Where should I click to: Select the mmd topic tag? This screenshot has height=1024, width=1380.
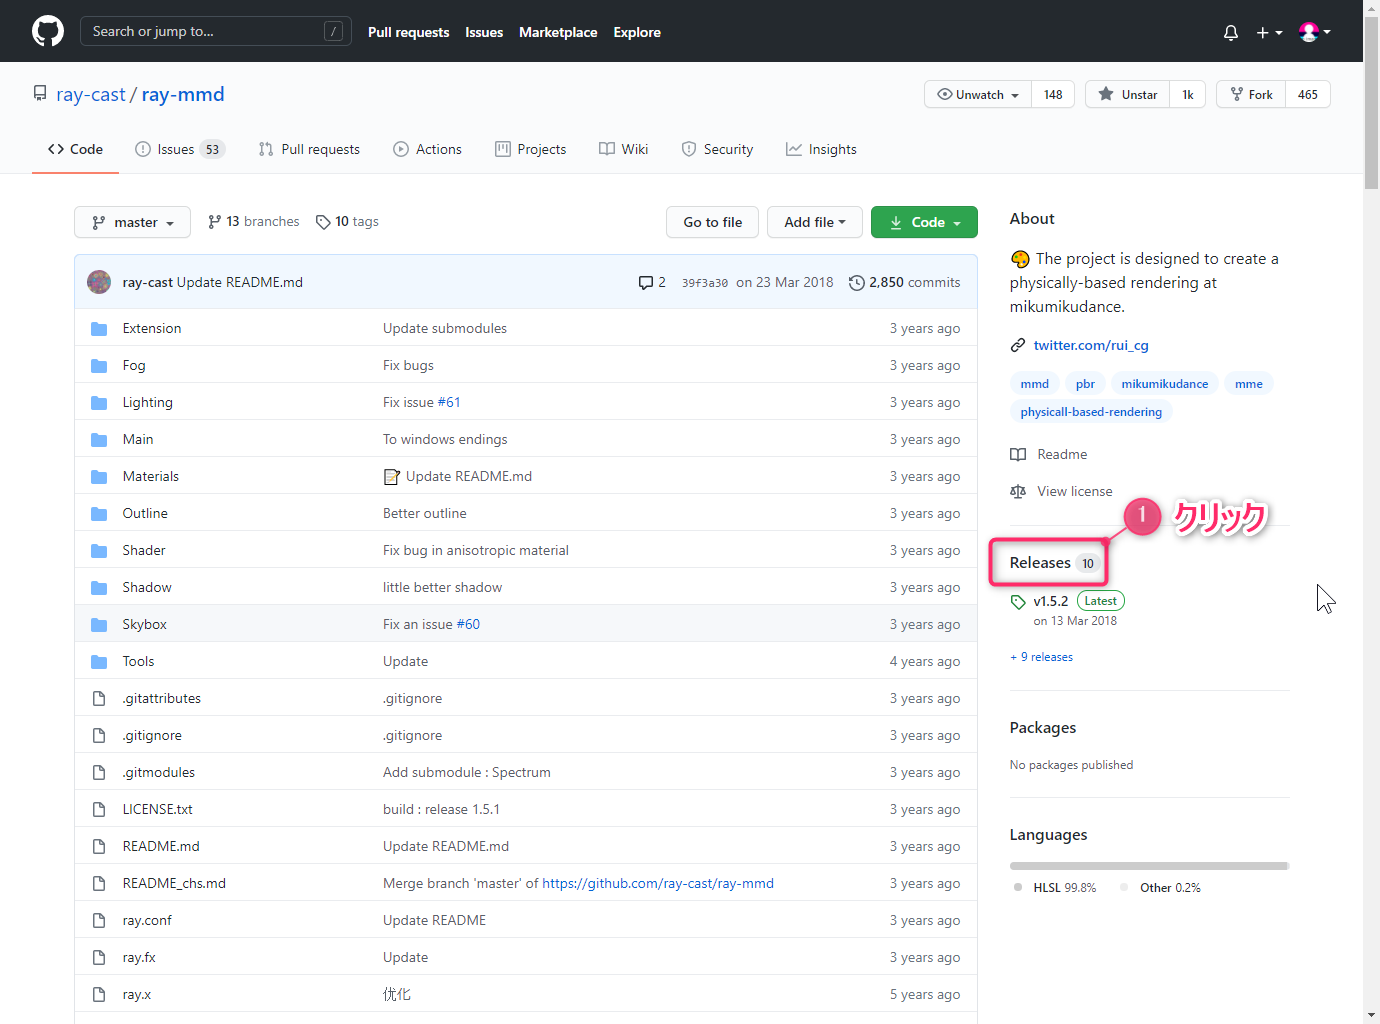1035,384
